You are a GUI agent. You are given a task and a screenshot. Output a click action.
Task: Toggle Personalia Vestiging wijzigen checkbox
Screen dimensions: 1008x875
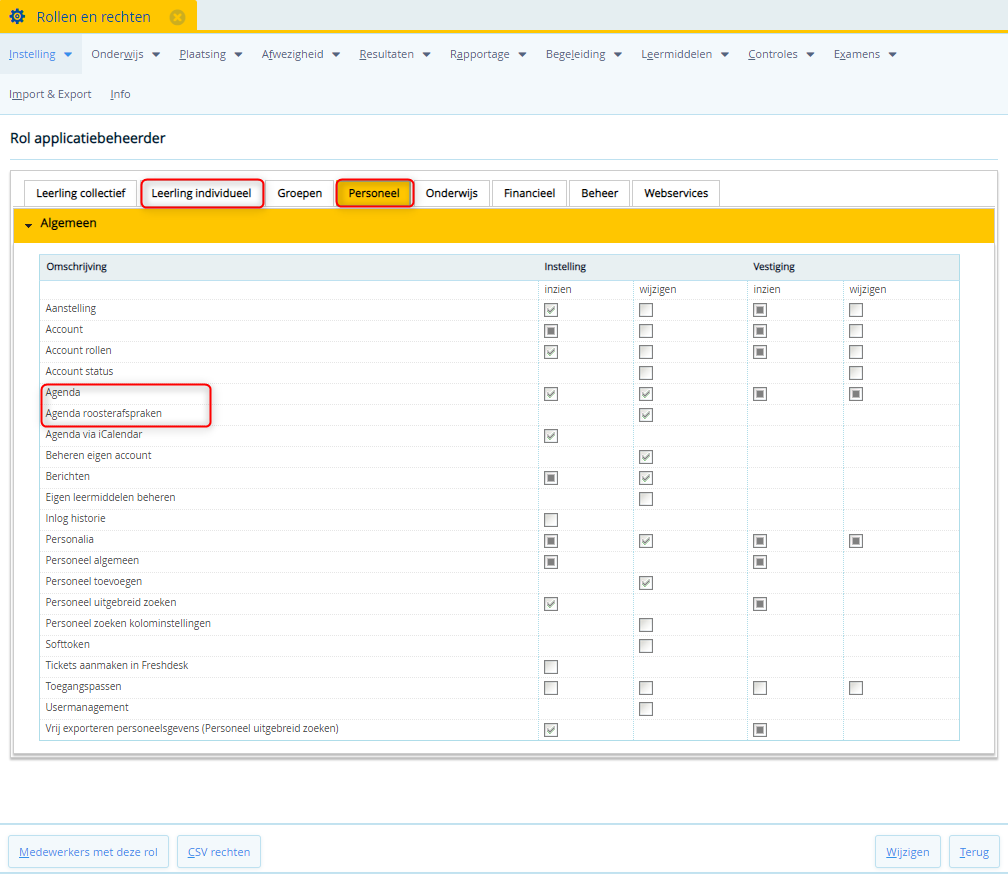click(856, 541)
